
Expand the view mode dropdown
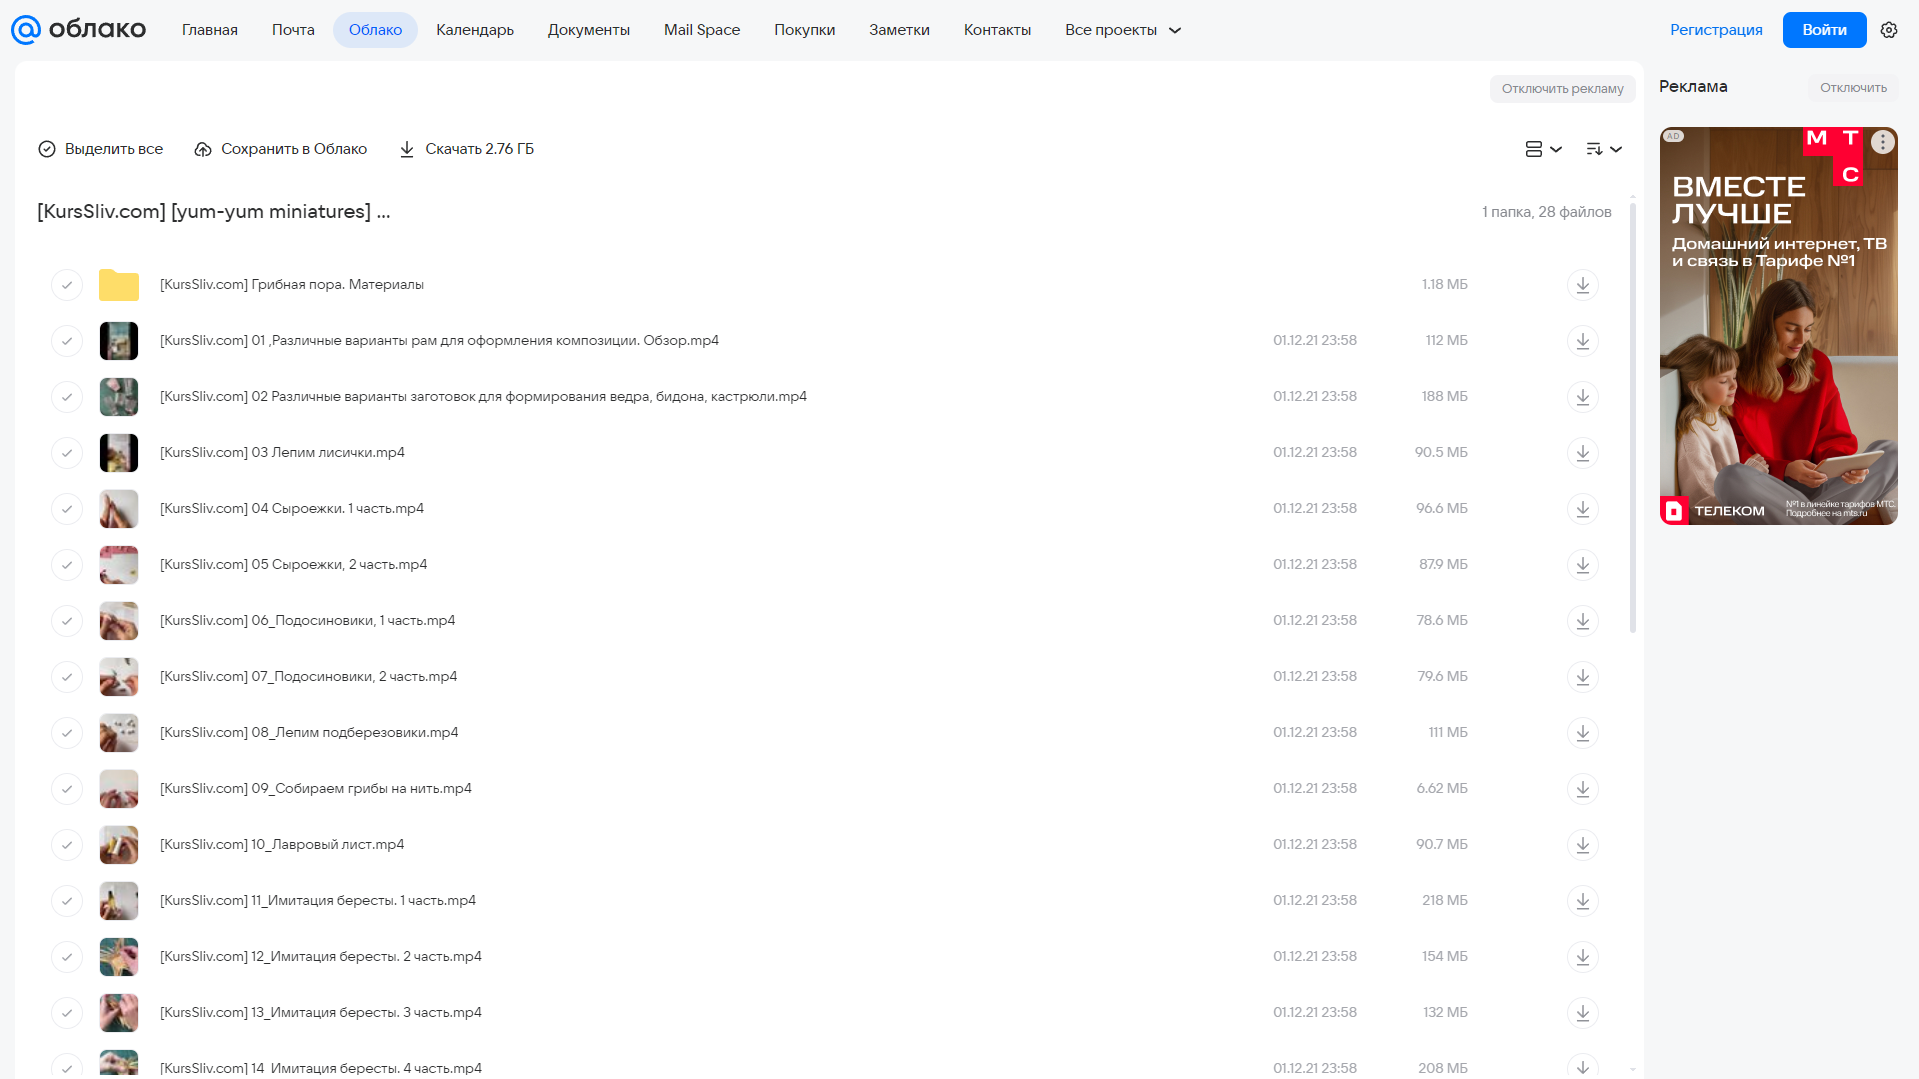1543,149
